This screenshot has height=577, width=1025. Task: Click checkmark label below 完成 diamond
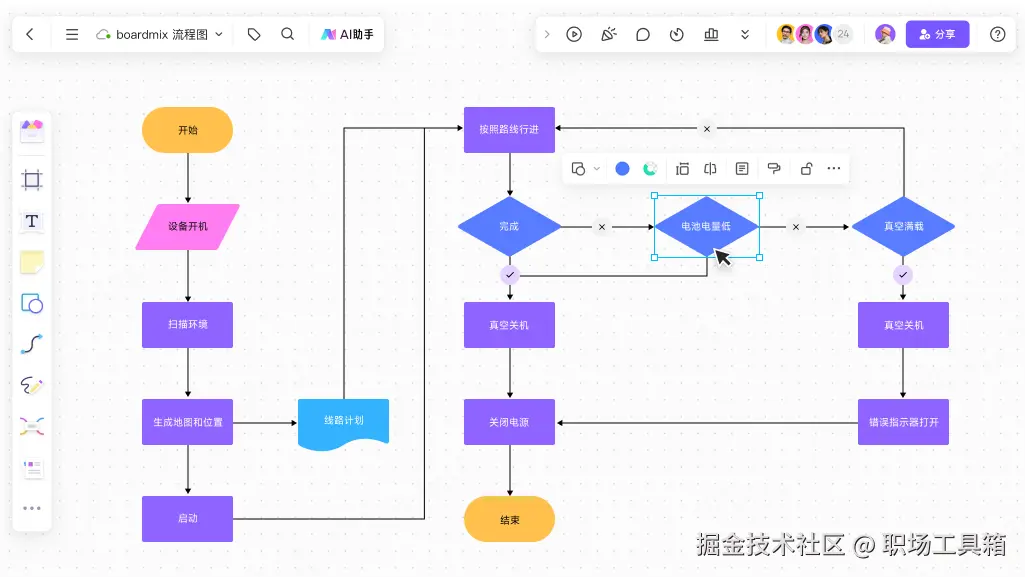click(510, 275)
